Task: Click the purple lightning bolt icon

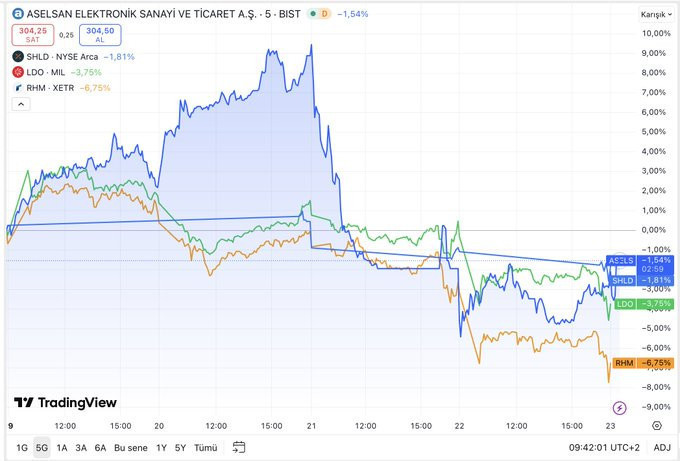Action: [x=618, y=408]
